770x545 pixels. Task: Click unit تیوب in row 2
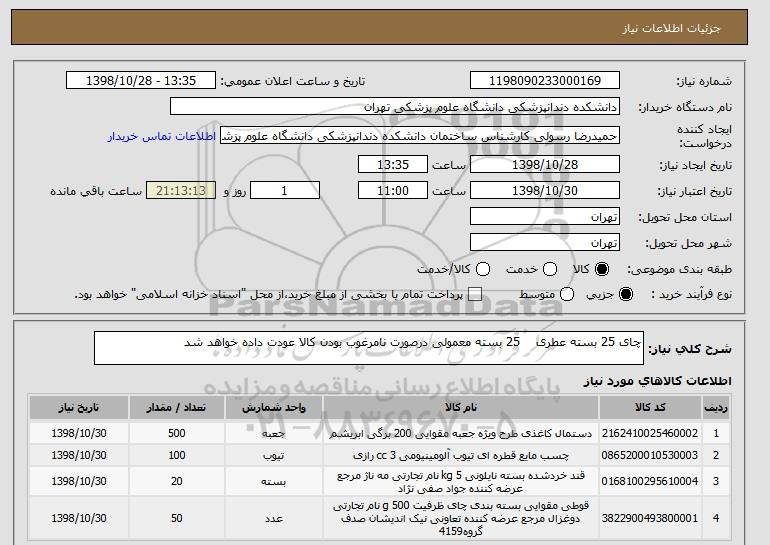click(x=274, y=456)
